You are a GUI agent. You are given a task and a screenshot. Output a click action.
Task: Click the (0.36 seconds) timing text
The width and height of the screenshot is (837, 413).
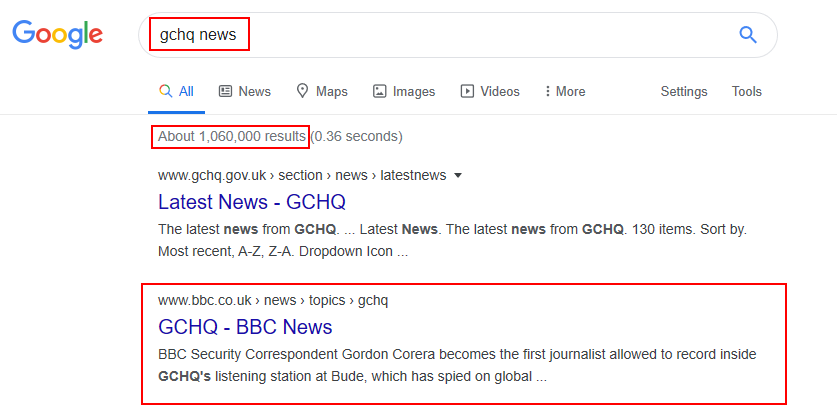357,136
